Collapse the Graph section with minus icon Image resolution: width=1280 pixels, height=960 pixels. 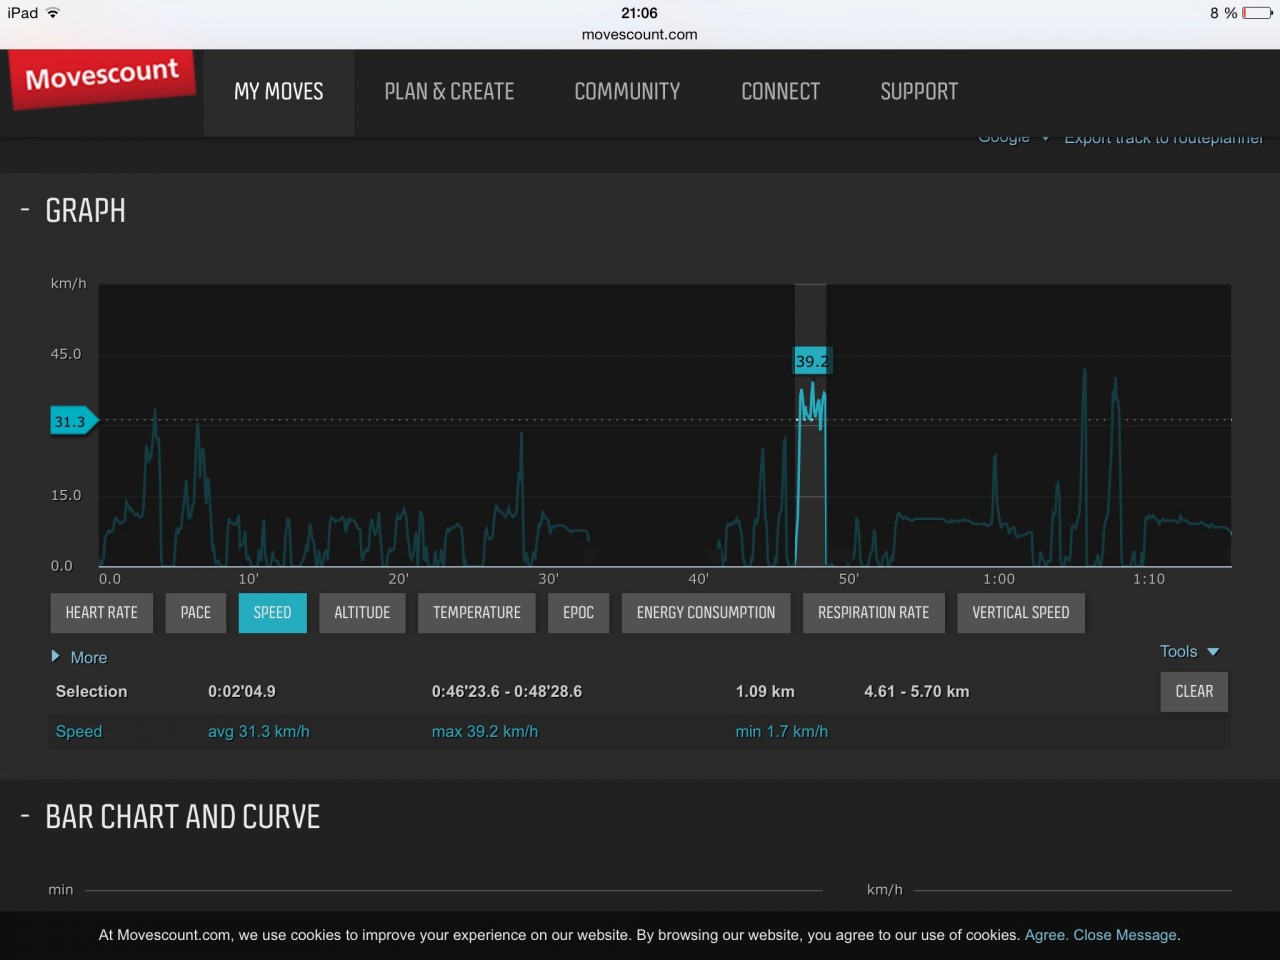coord(25,210)
